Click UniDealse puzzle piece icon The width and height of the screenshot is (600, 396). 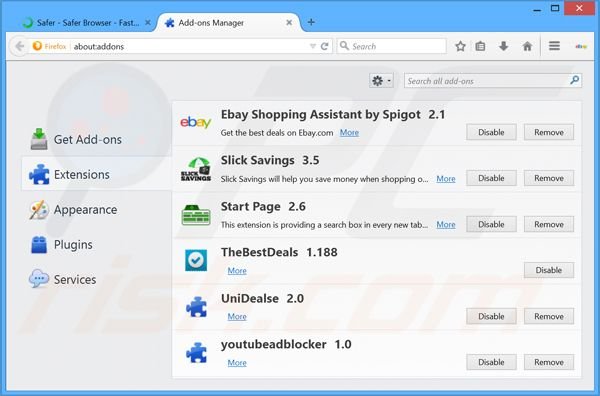coord(196,307)
